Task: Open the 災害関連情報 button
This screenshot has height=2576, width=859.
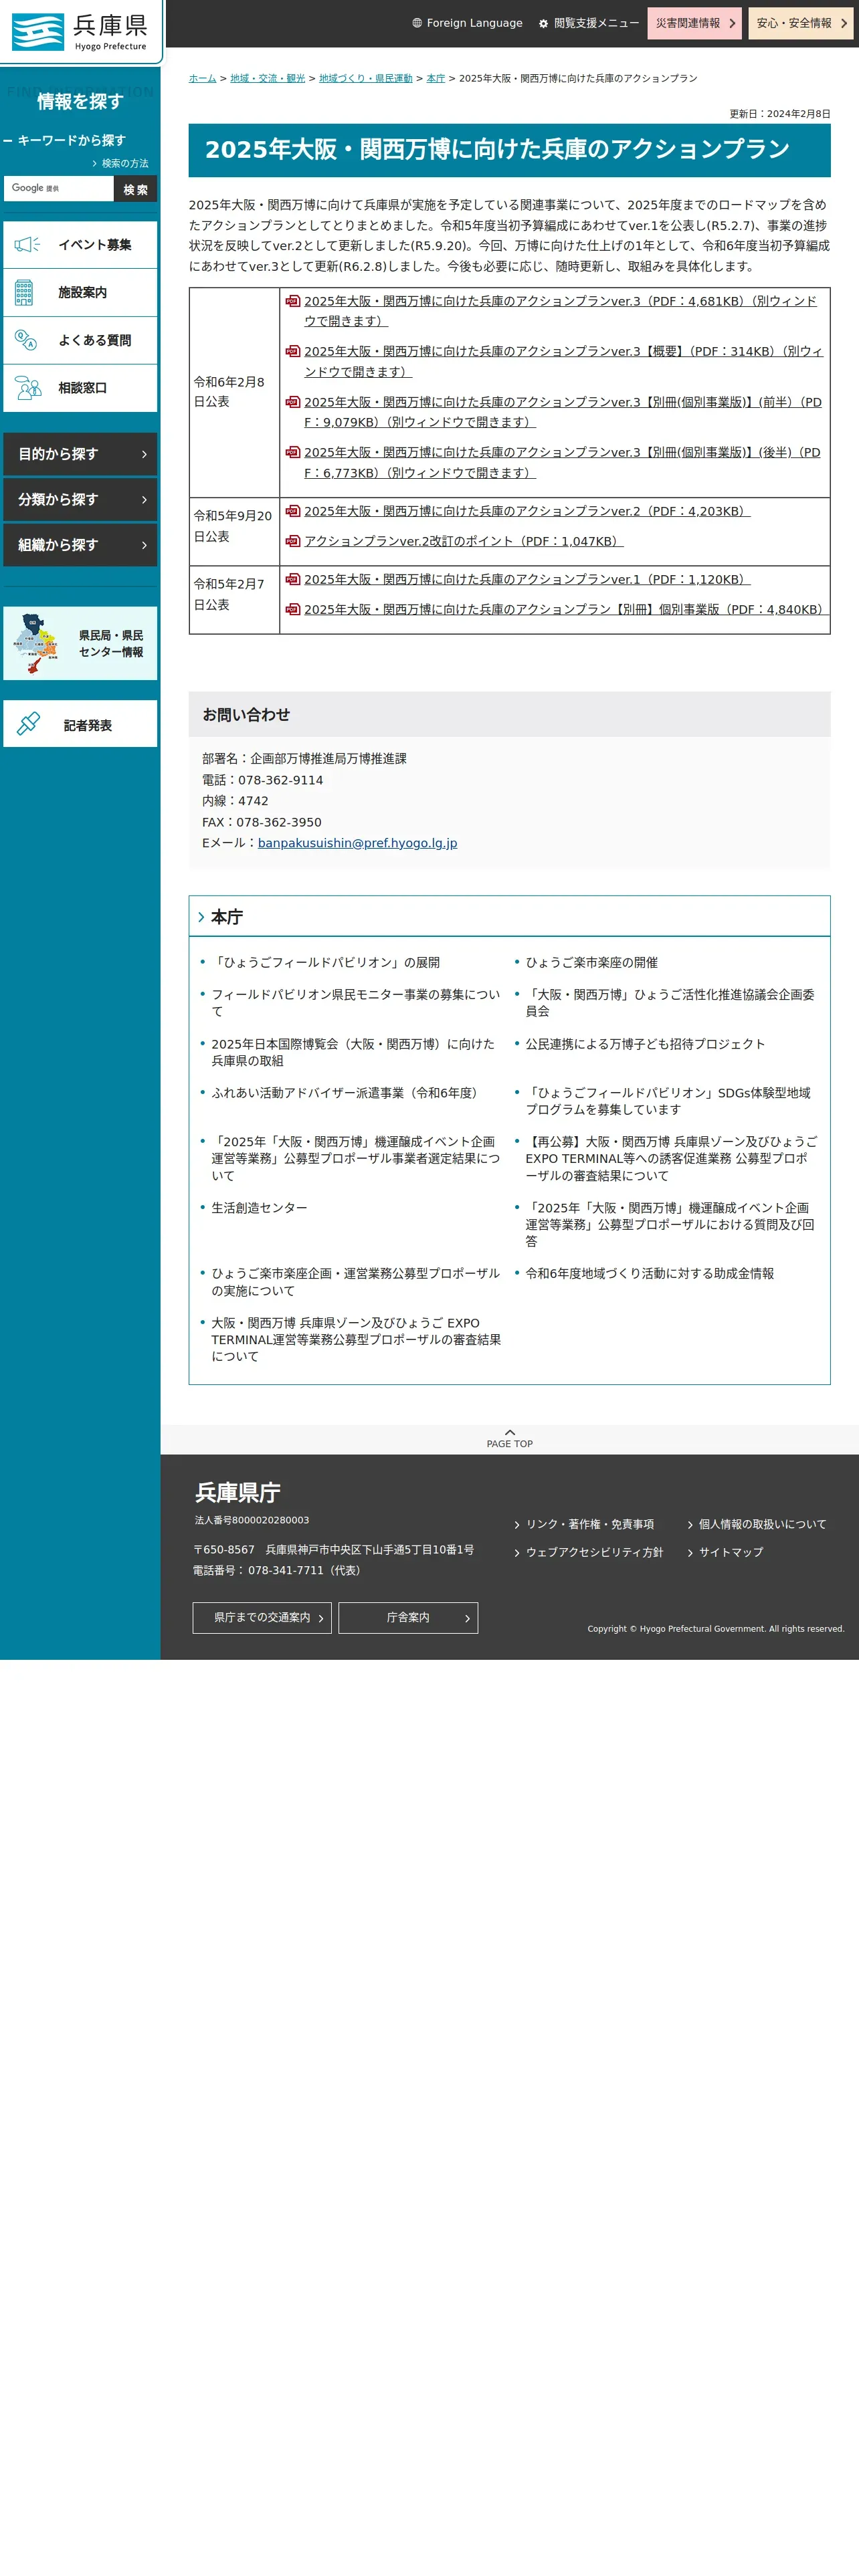Action: pos(695,23)
